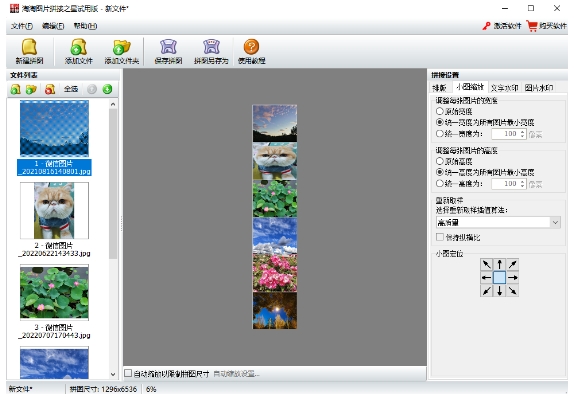Select Original Height (原始高度) radio button
The height and width of the screenshot is (397, 574).
[x=440, y=161]
